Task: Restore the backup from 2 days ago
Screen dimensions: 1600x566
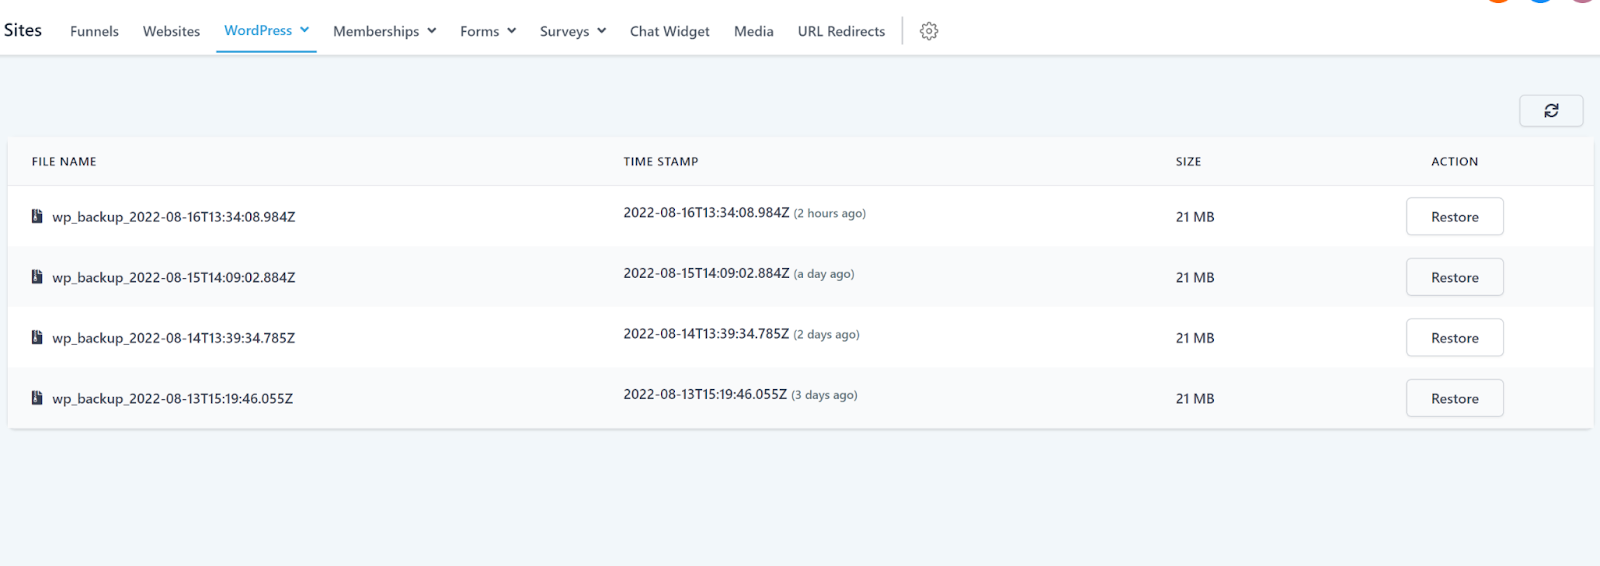Action: (1454, 338)
